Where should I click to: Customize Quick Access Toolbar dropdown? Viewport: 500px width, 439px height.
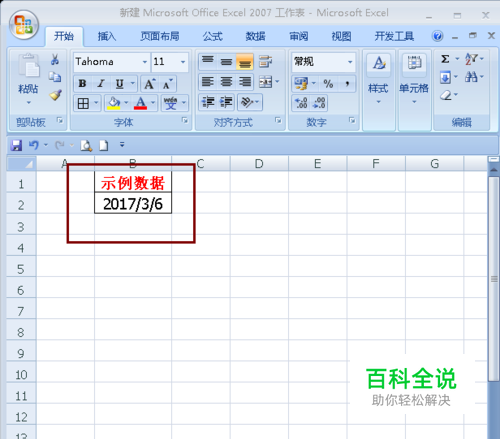[122, 145]
